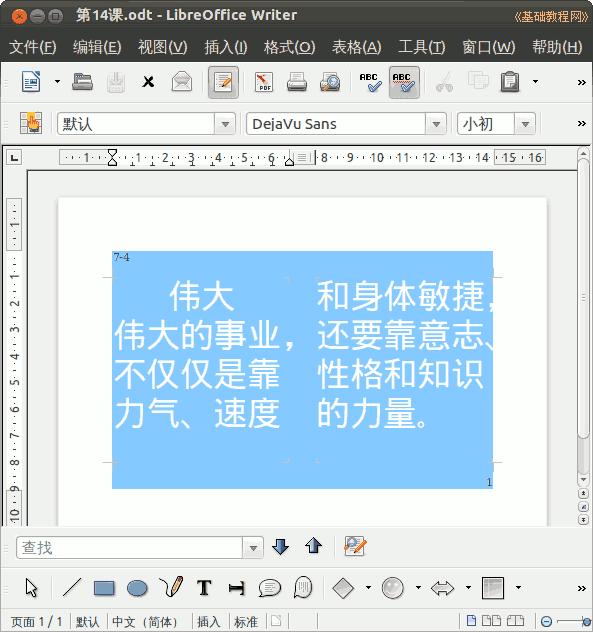
Task: Click the Open file icon
Action: [82, 82]
